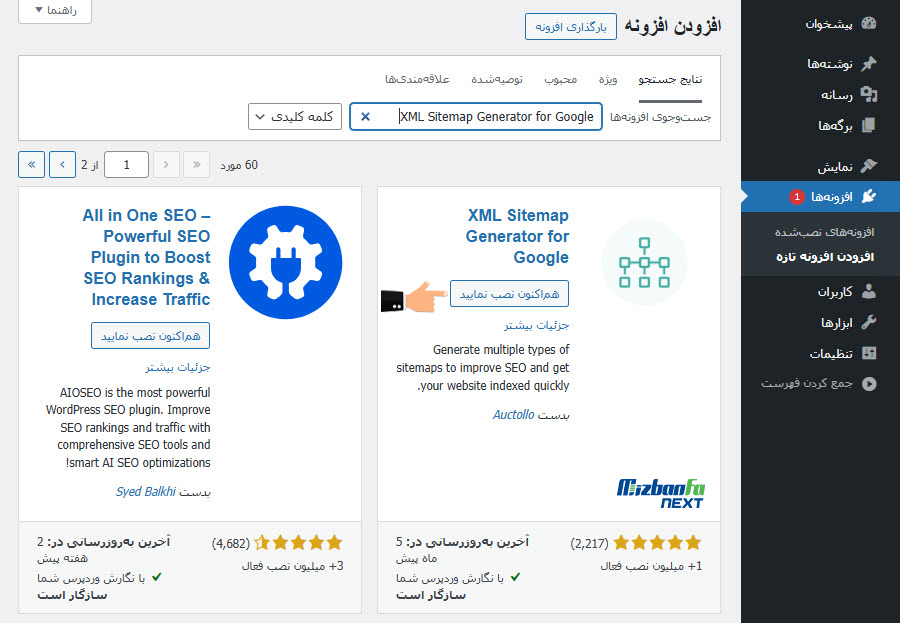
Task: Click the Posts (نوشته‌ها) pin icon
Action: coord(869,63)
